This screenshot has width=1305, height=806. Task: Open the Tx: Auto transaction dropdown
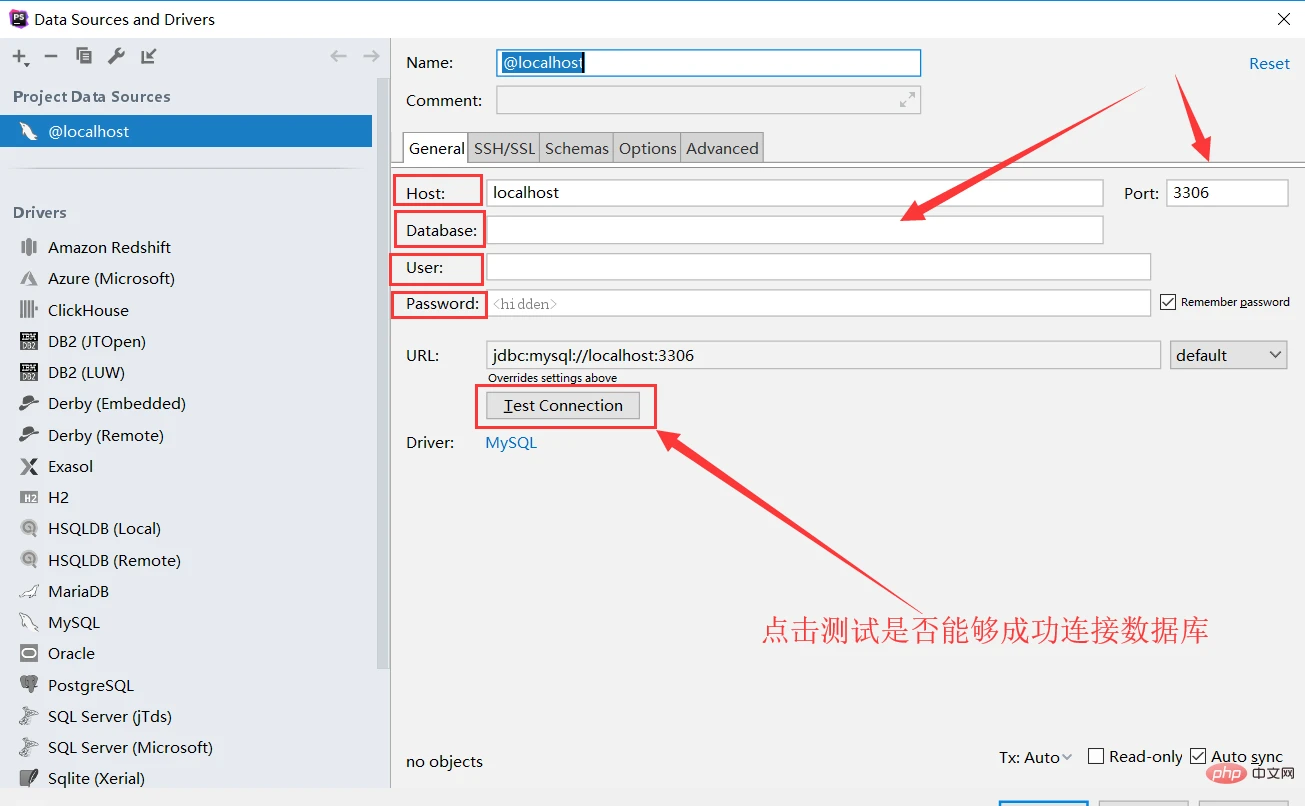coord(1036,758)
